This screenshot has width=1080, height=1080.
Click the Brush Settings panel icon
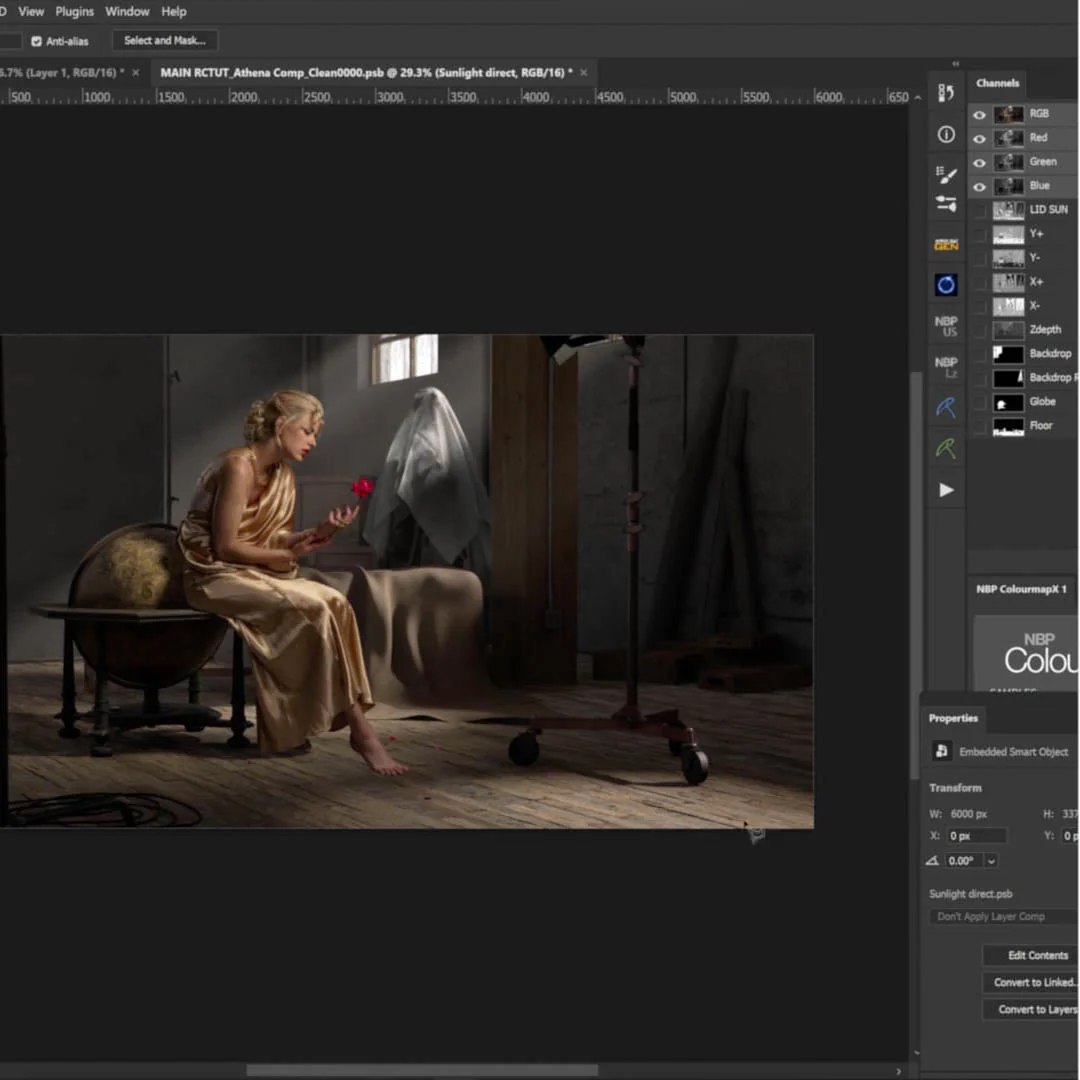tap(946, 171)
